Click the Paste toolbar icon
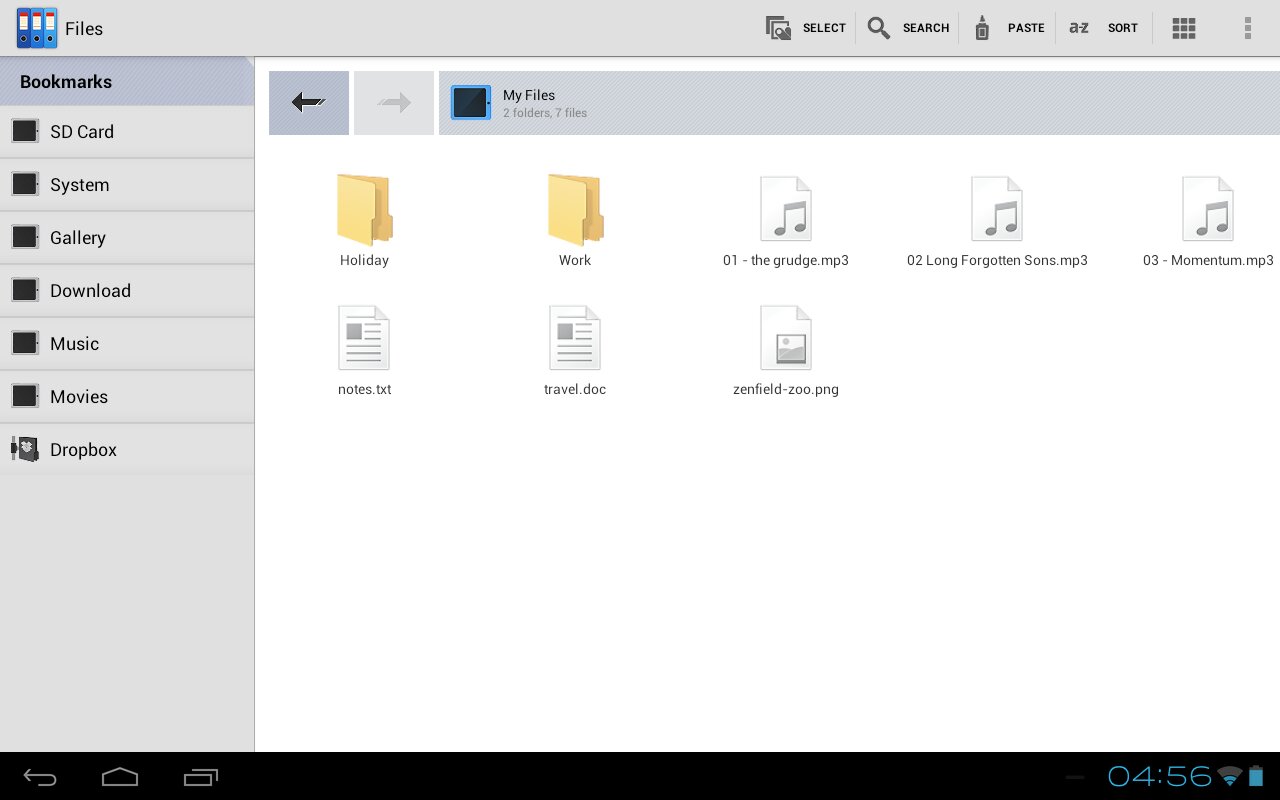This screenshot has width=1280, height=800. click(982, 28)
